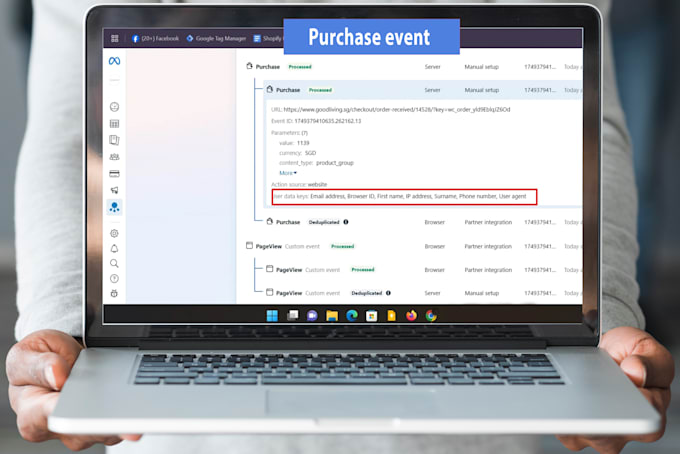Viewport: 680px width, 454px height.
Task: Click Processed badge on top PageView row
Action: (x=343, y=246)
